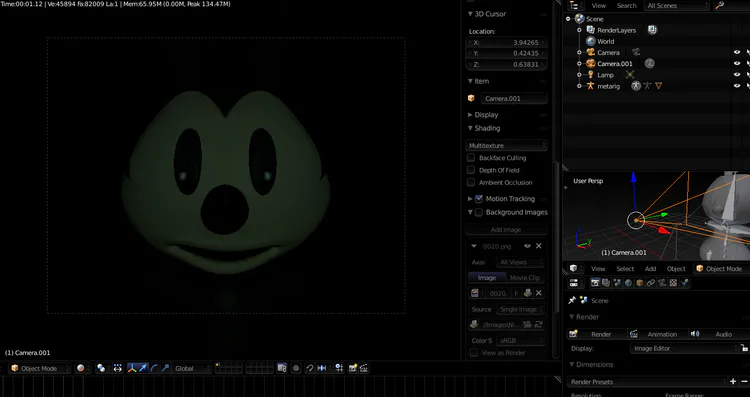Open outliner Search menu
750x397 pixels.
tap(627, 5)
